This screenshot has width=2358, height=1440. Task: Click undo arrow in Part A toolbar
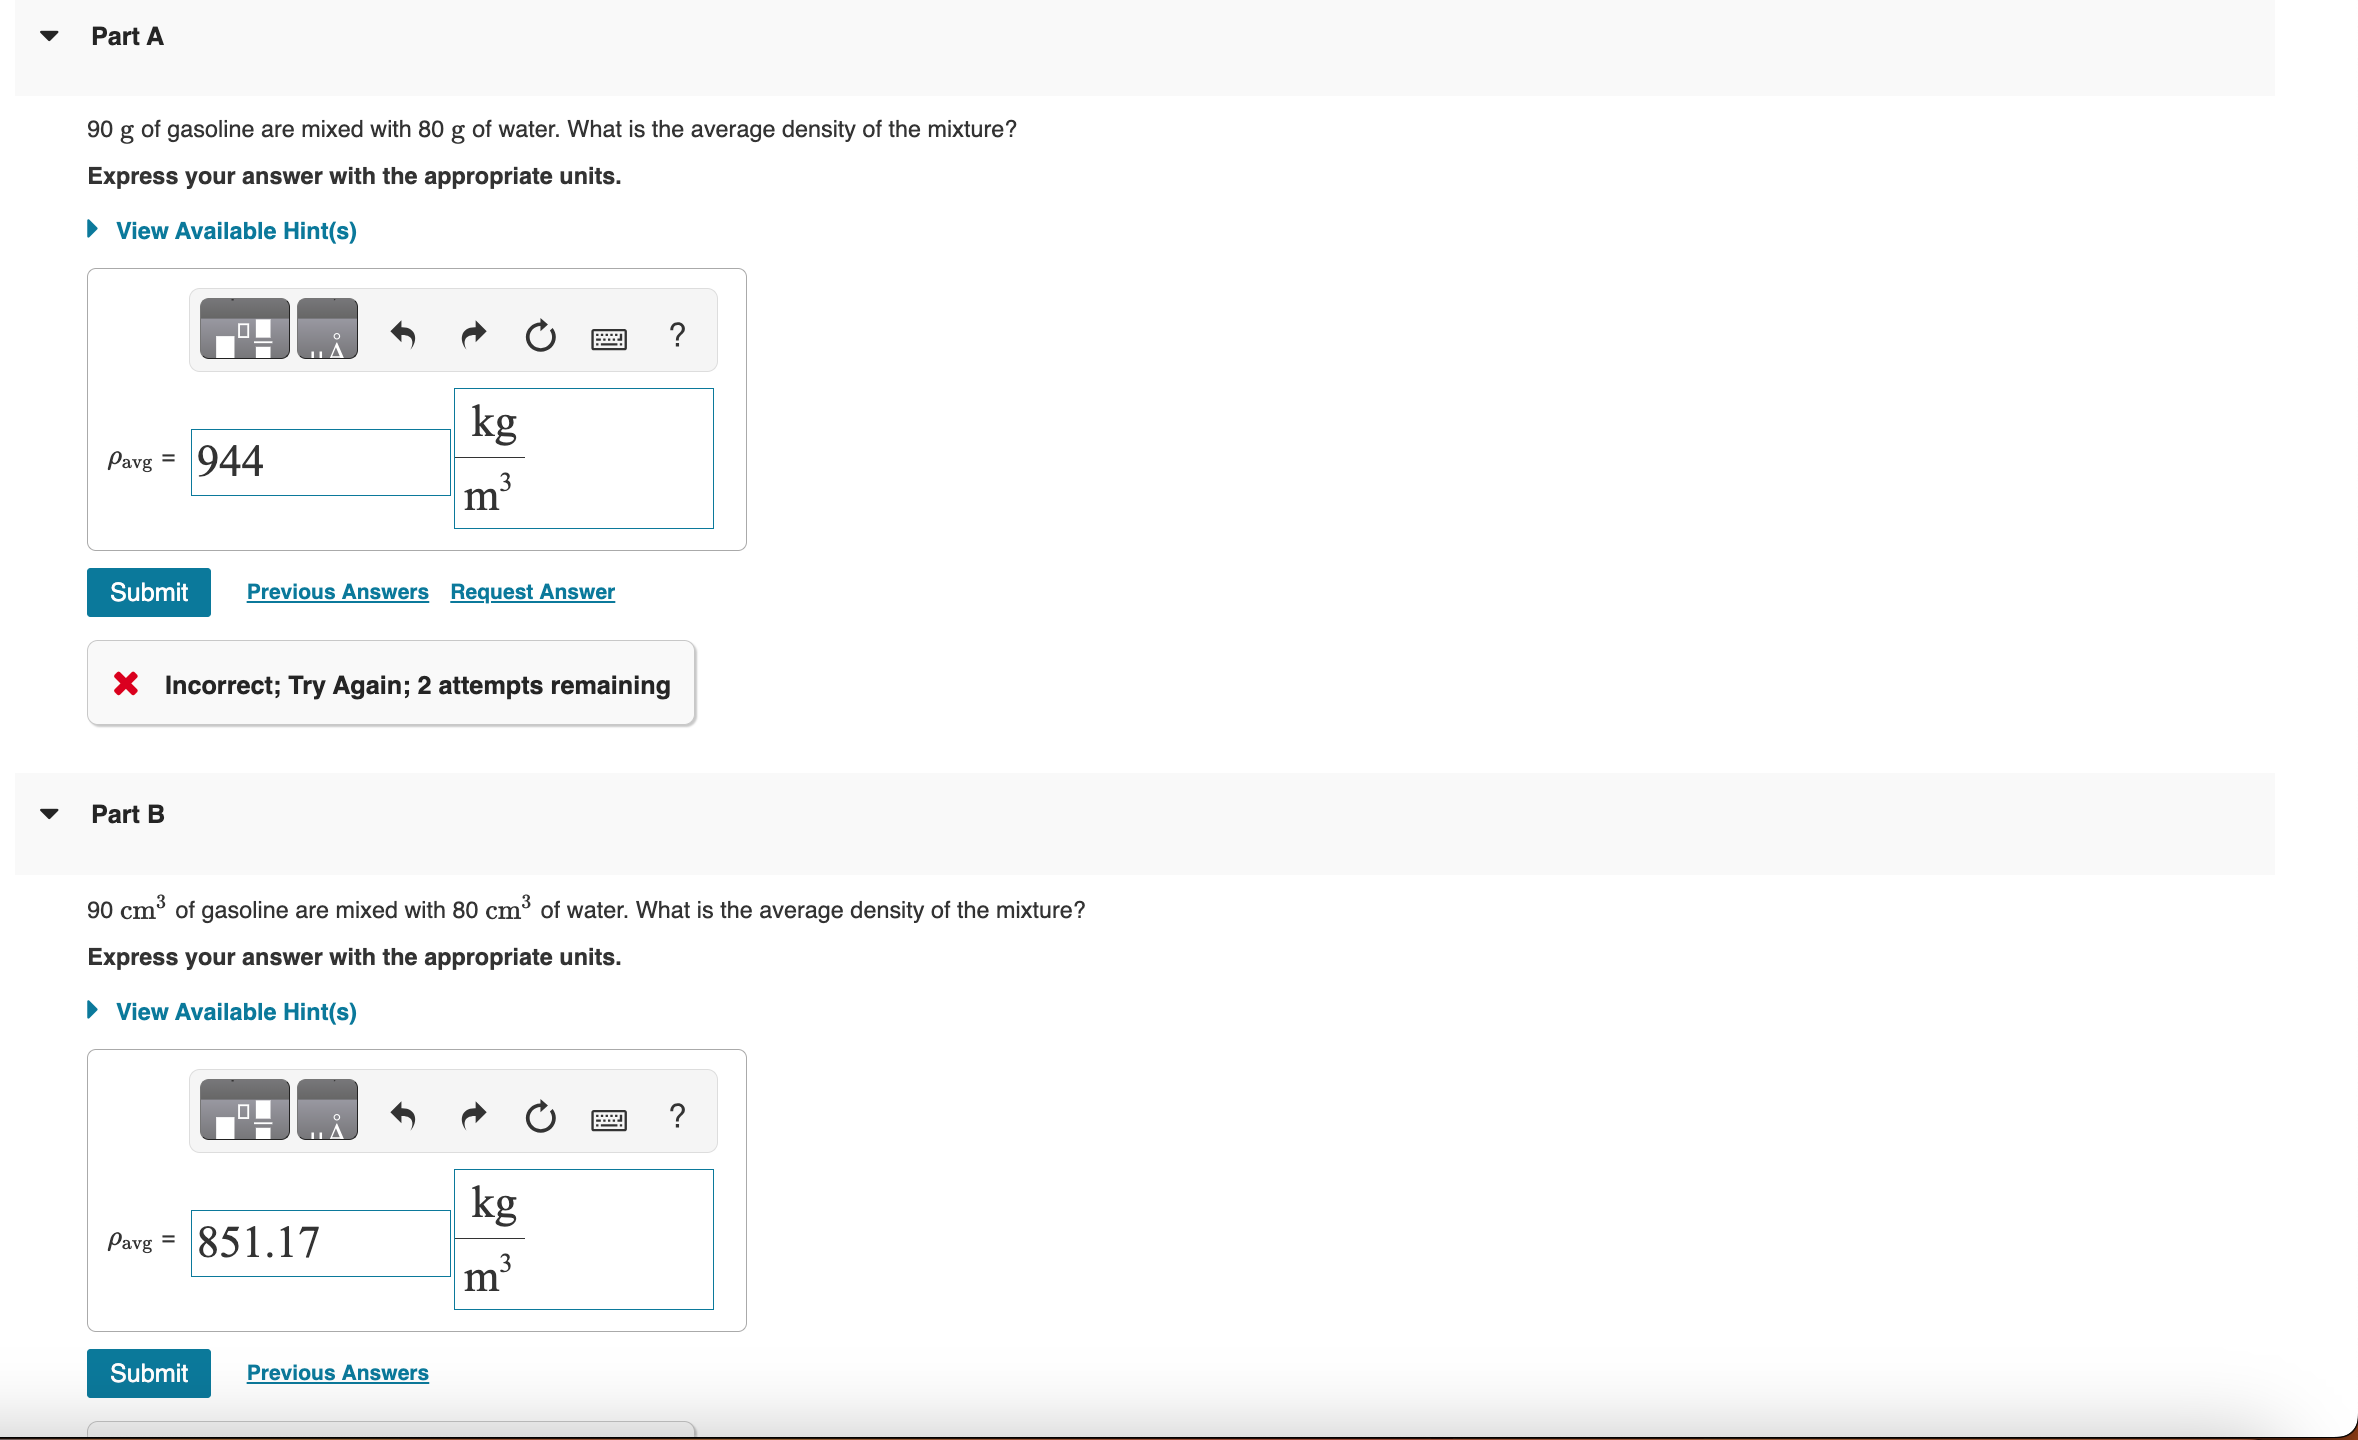[x=403, y=334]
